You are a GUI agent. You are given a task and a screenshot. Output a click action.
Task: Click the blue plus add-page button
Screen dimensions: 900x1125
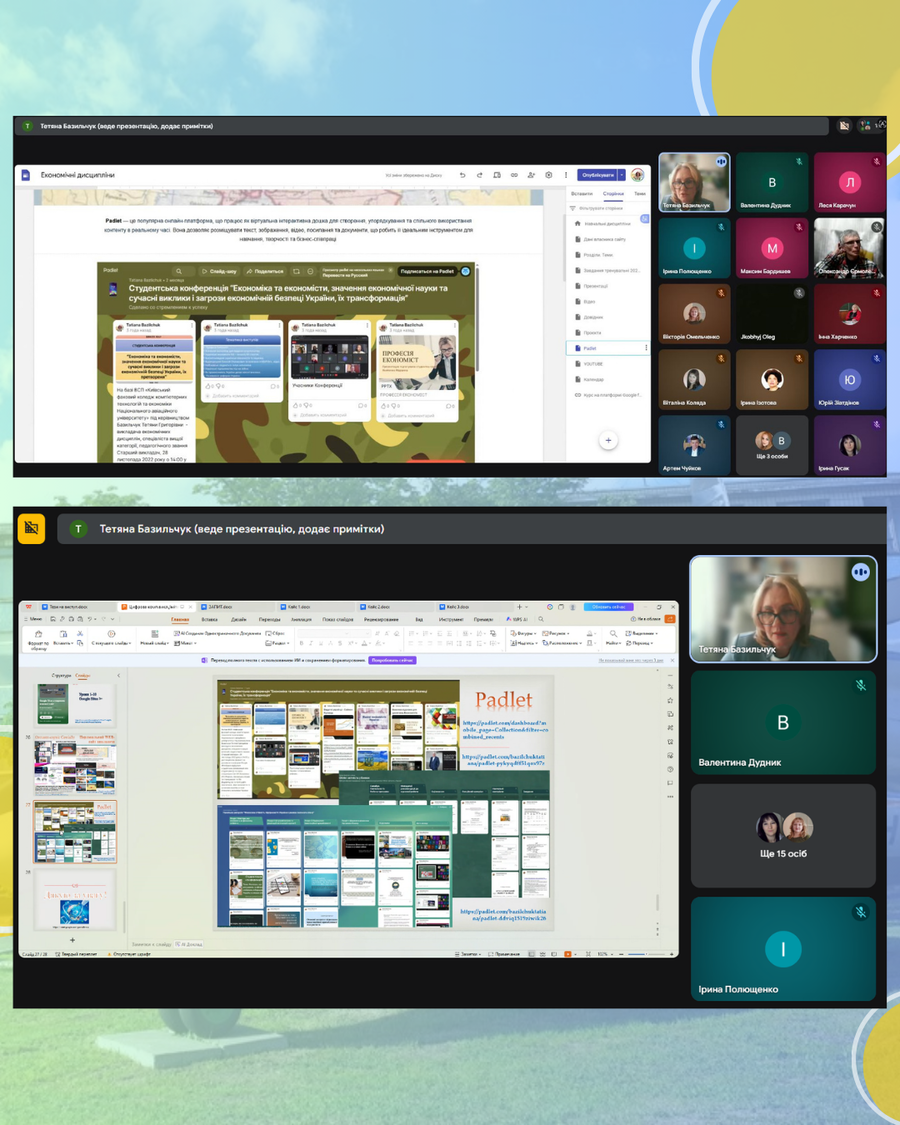[608, 440]
